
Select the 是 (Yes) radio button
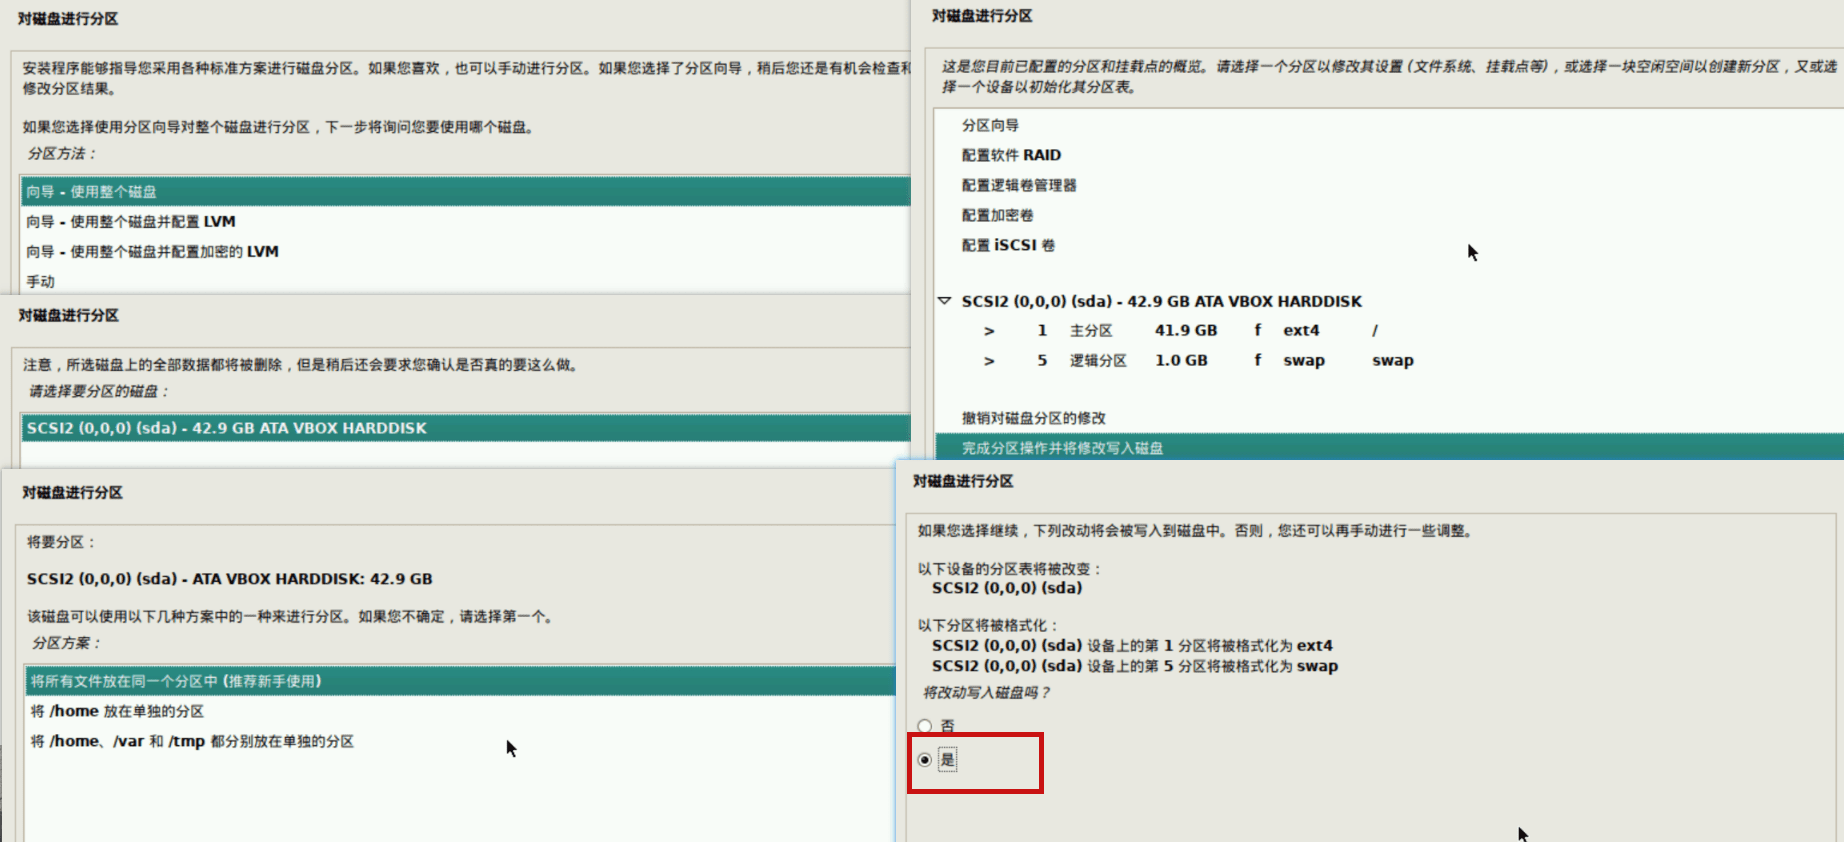pos(925,760)
